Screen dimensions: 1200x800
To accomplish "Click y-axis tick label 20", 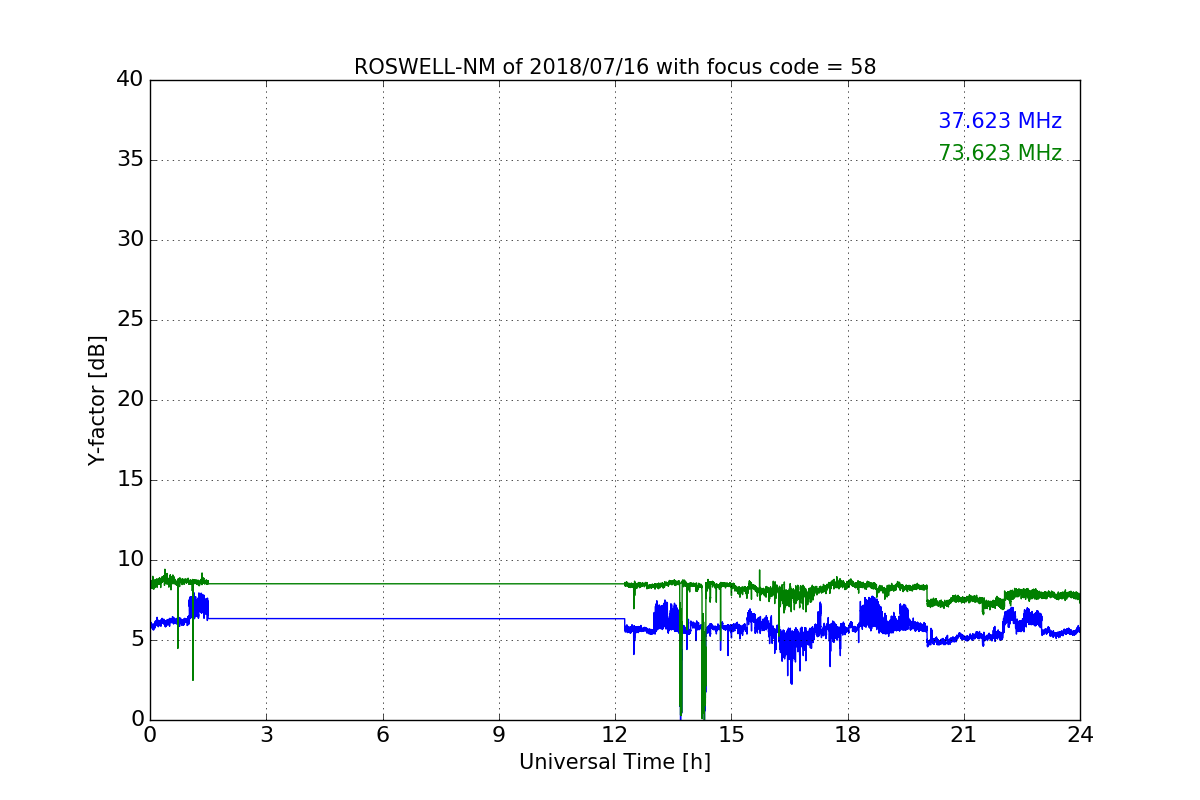I will 130,400.
